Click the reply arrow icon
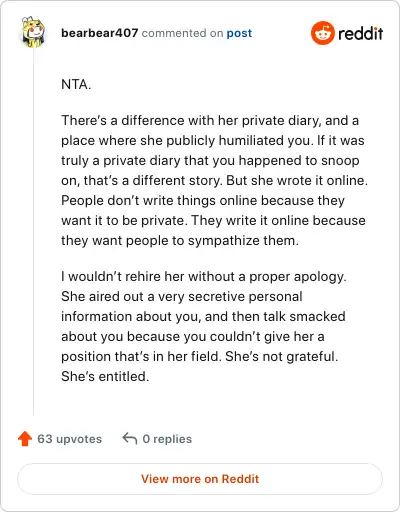This screenshot has width=400, height=512. (130, 439)
